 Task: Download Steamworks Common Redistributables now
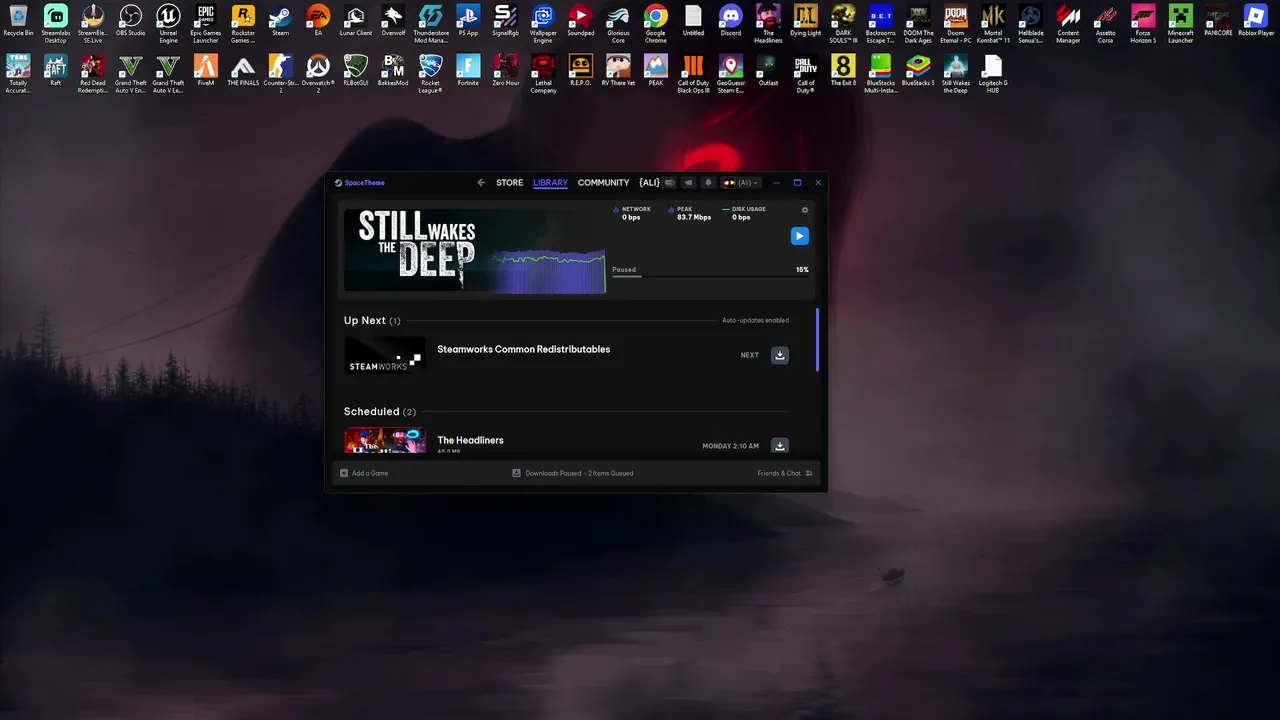(x=780, y=355)
